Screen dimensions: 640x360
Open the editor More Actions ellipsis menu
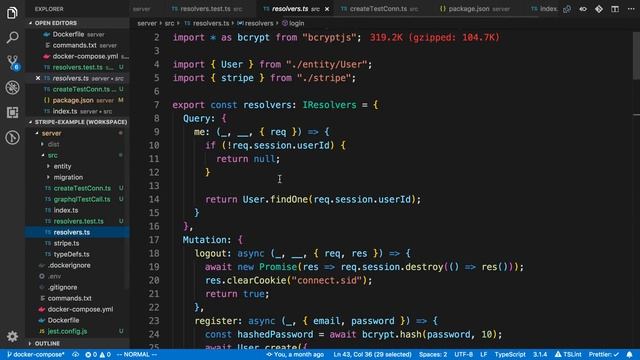631,9
